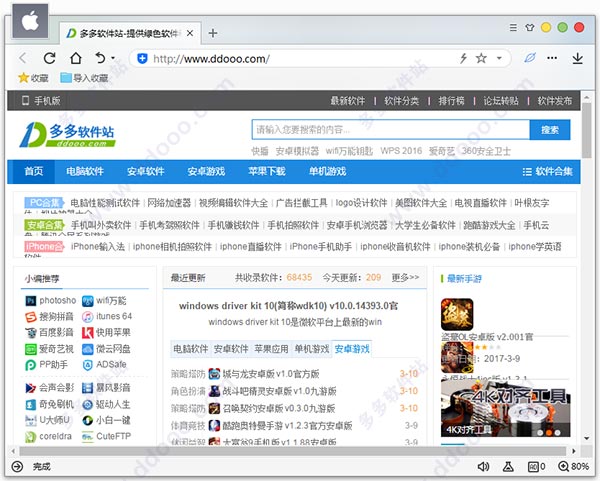Select 首页 in the navigation bar
Screen dimensions: 600x481
tap(33, 171)
